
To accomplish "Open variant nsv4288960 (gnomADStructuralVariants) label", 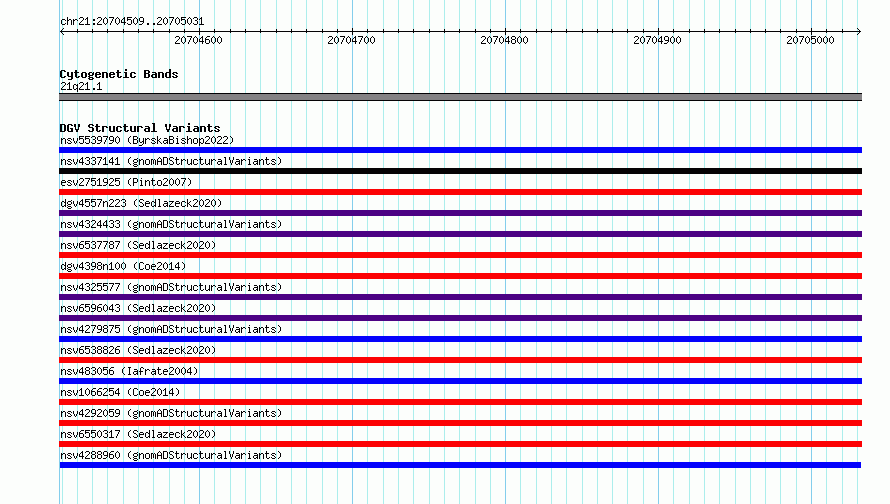I will [171, 455].
